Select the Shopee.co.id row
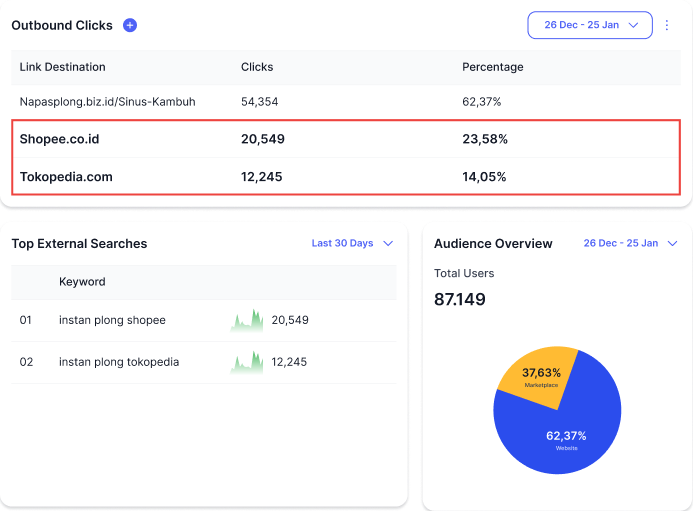Image resolution: width=693 pixels, height=511 pixels. point(60,139)
